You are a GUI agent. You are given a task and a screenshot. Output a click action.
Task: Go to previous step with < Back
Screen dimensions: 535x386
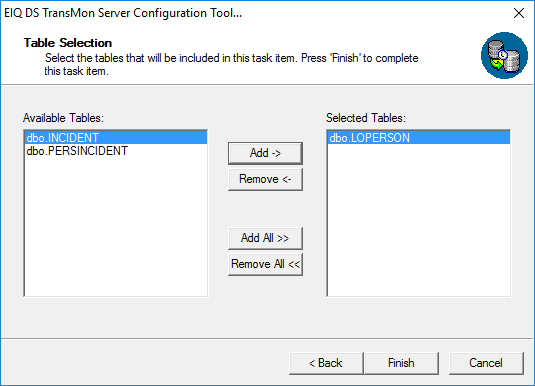click(x=326, y=363)
